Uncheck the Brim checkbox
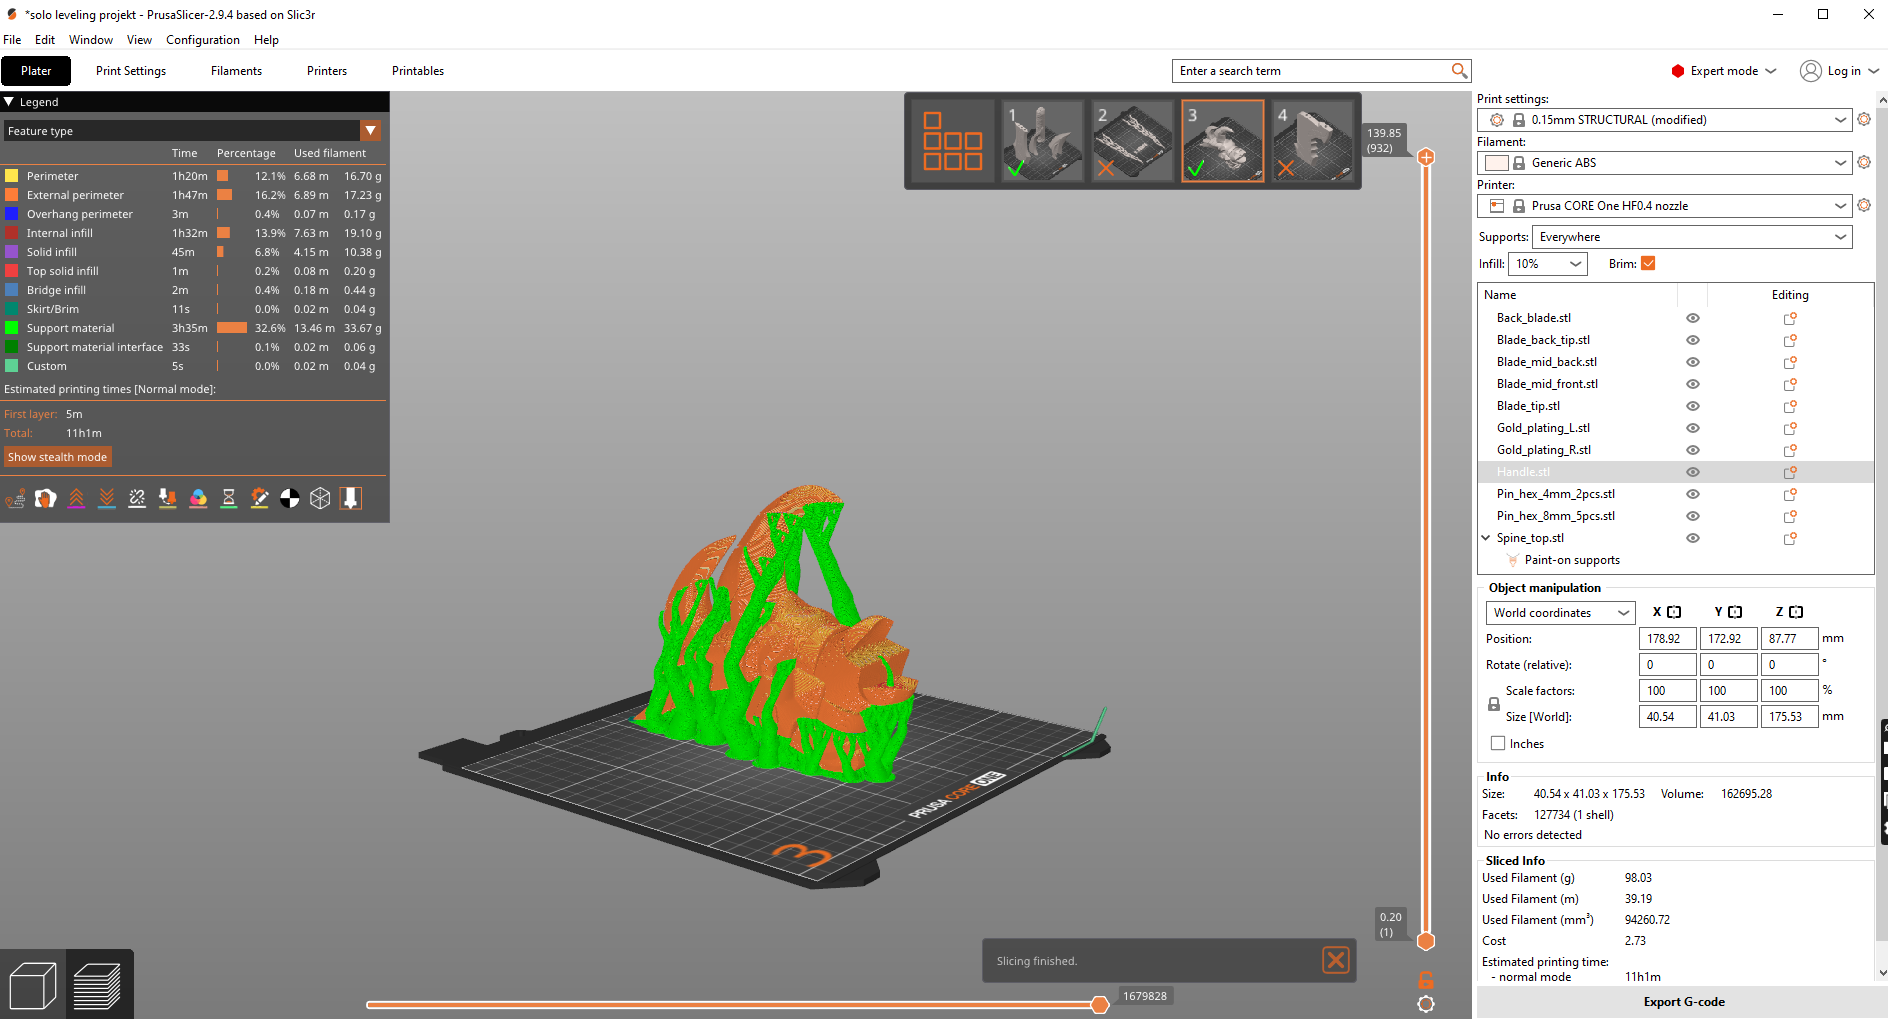1888x1019 pixels. pos(1648,263)
